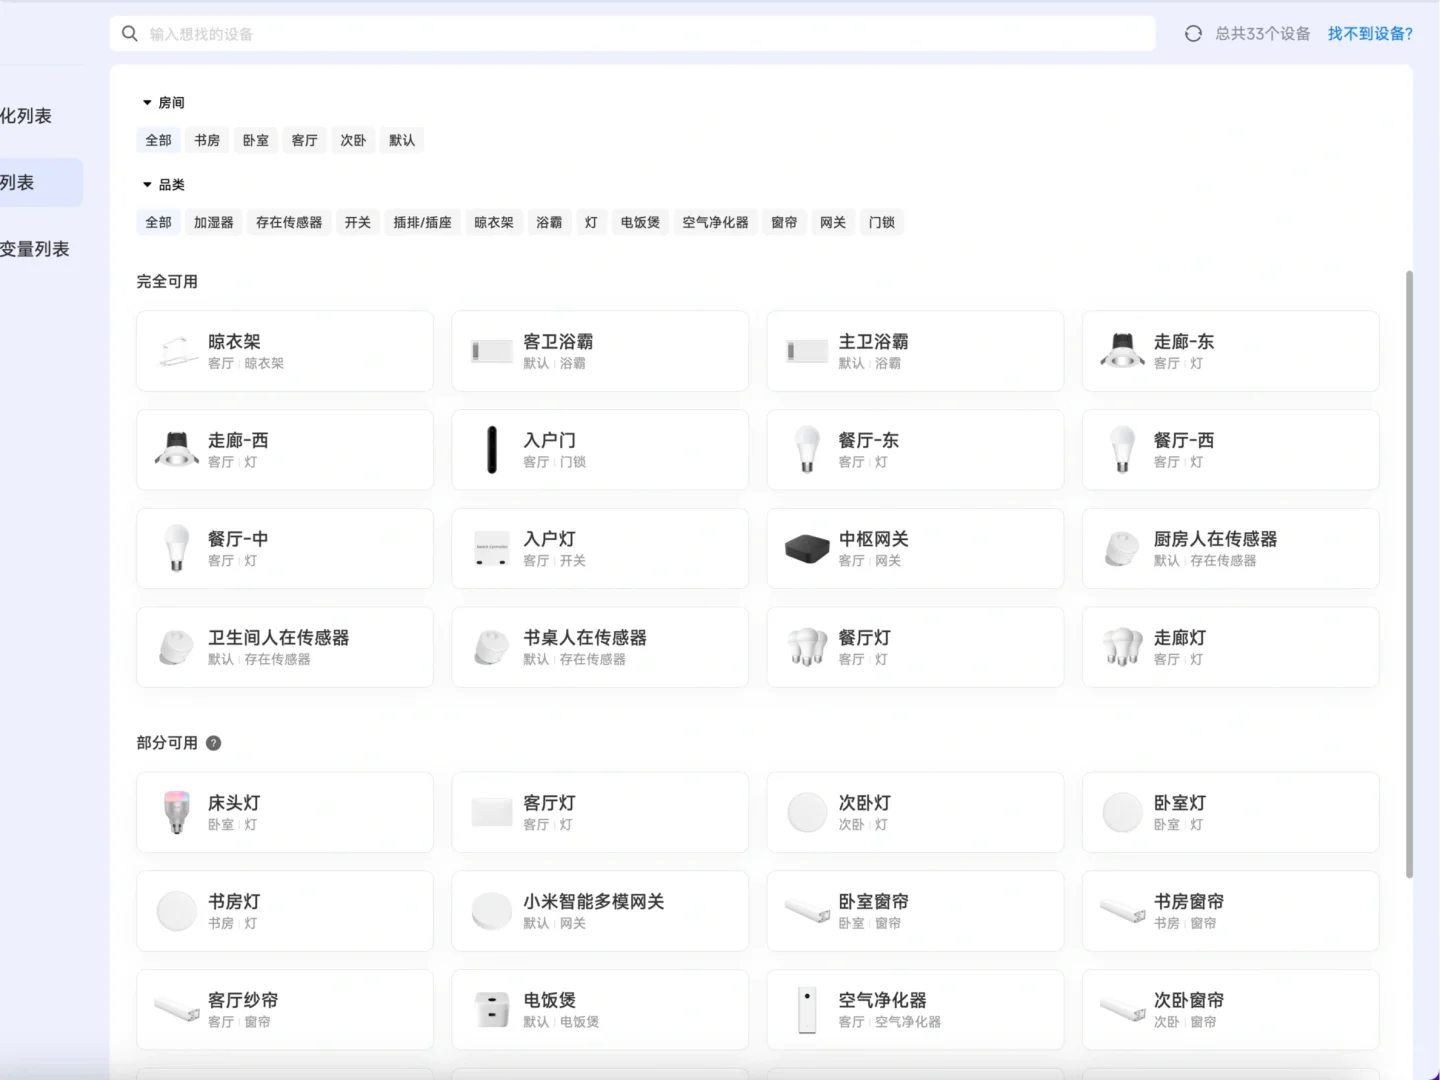Toggle the 卧室 room filter
Viewport: 1440px width, 1080px height.
255,140
